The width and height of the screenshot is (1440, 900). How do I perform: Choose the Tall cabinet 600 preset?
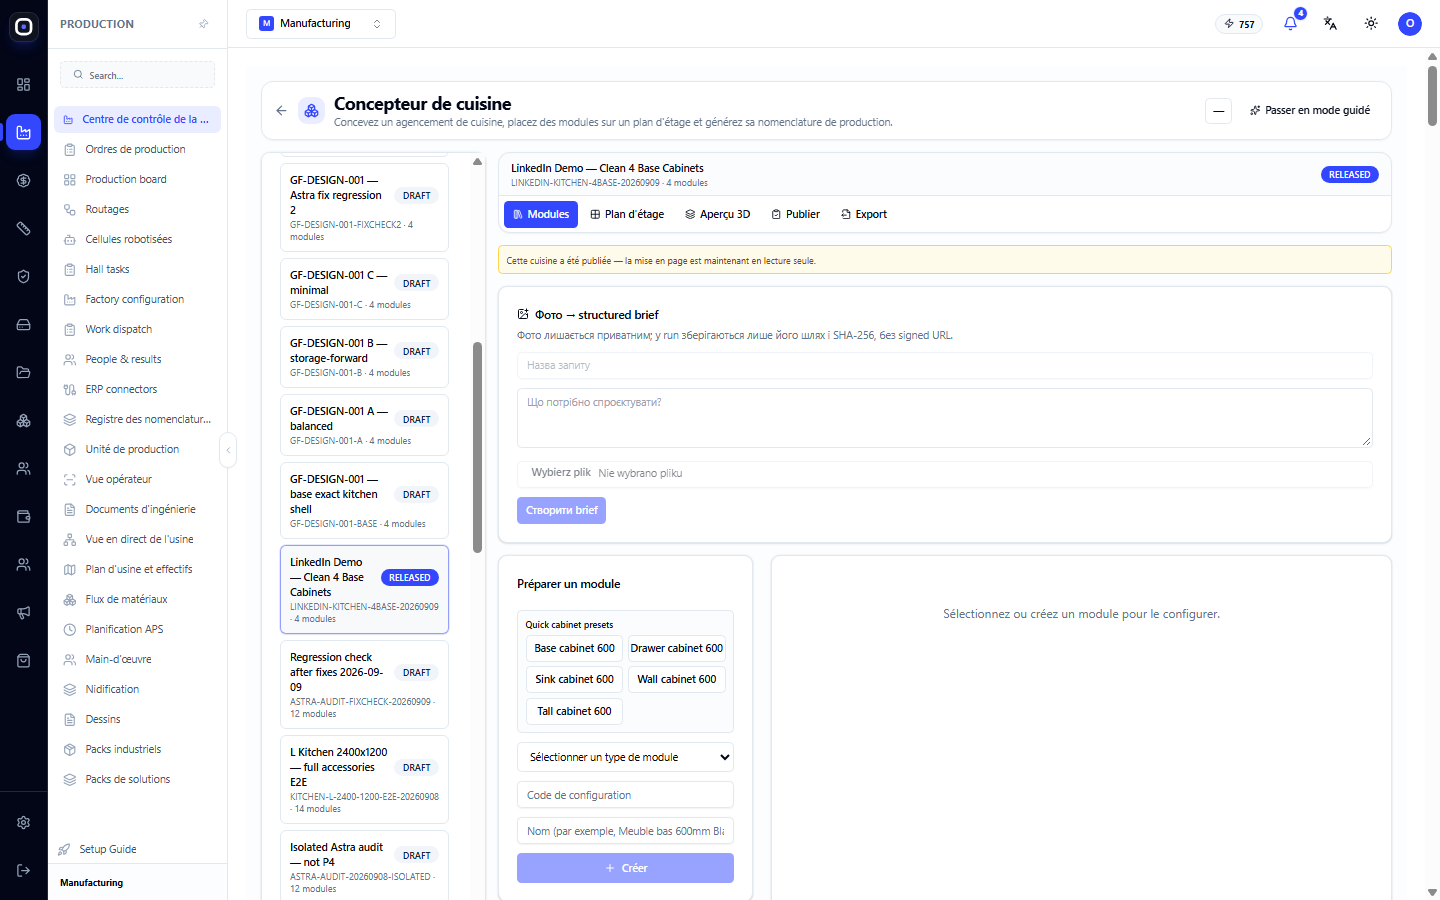[x=574, y=711]
